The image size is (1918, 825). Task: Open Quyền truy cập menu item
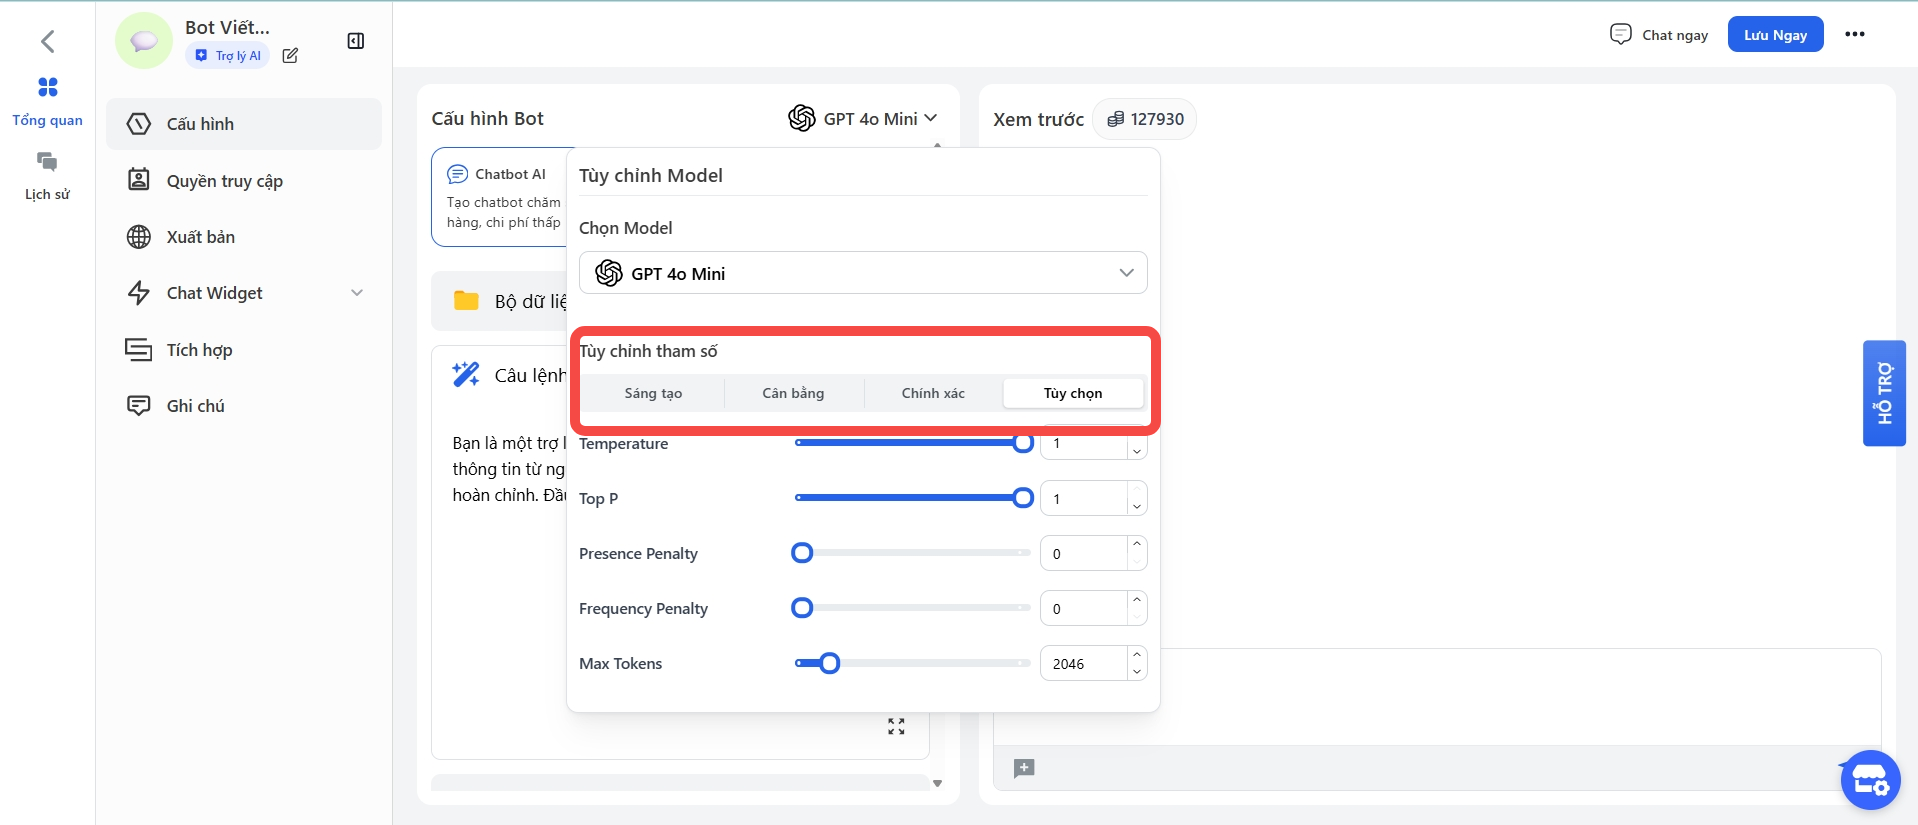pos(224,181)
